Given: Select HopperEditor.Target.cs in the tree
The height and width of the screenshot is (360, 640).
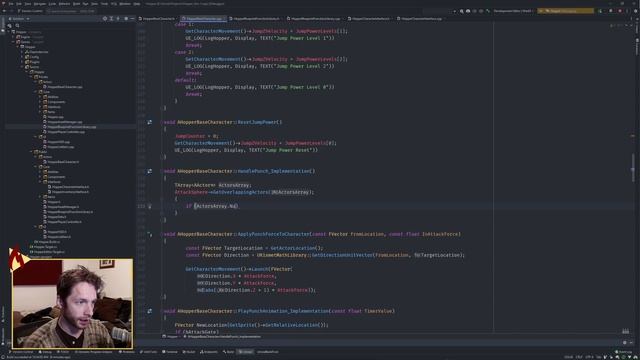Looking at the screenshot, I should pos(47,252).
